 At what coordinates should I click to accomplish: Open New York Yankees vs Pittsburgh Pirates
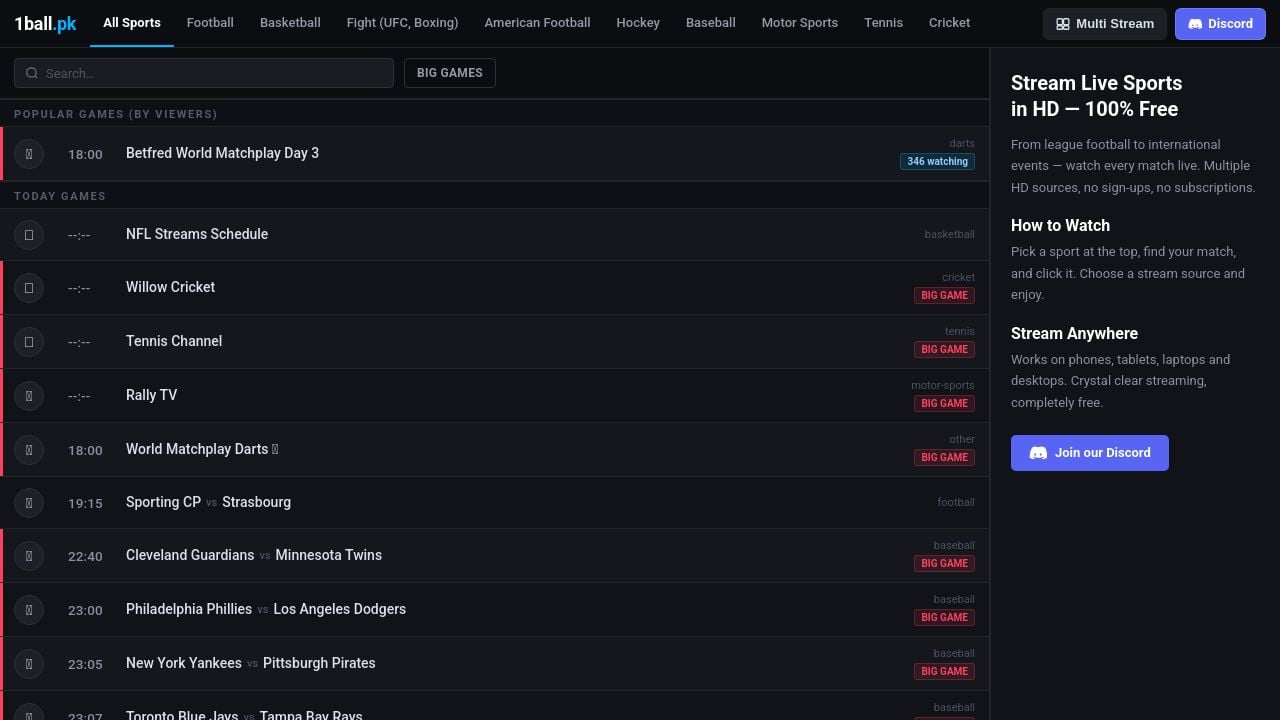494,664
